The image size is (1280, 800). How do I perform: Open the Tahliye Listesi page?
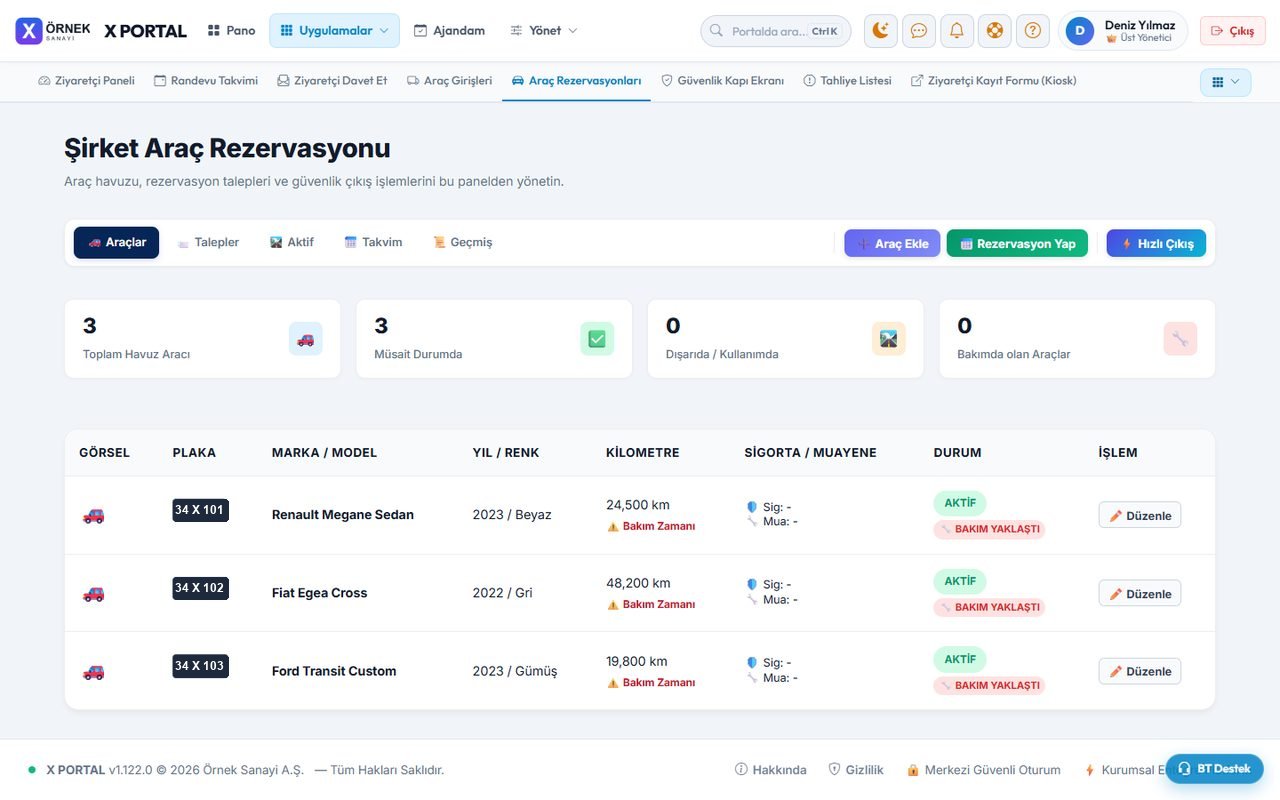pos(847,81)
